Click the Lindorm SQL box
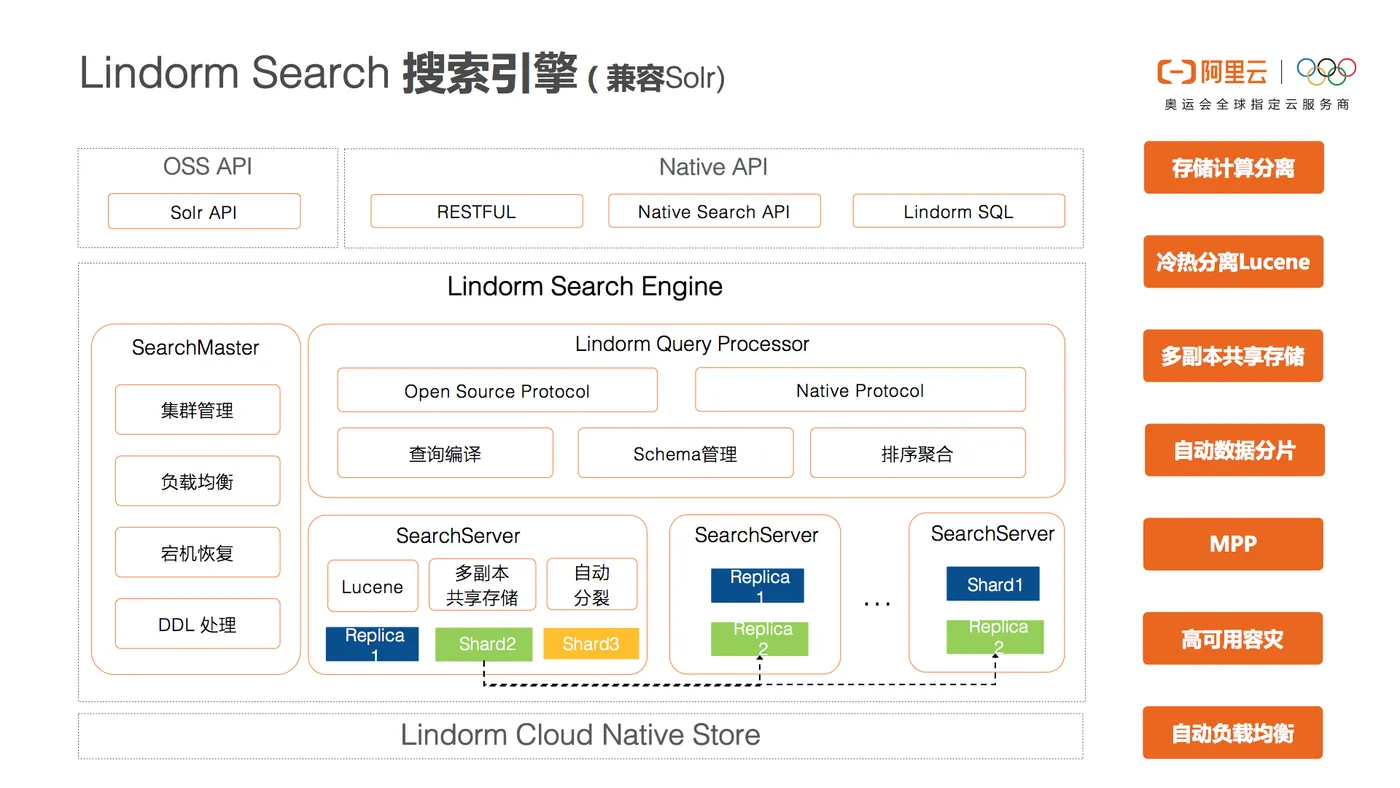This screenshot has height=788, width=1400. coord(958,211)
